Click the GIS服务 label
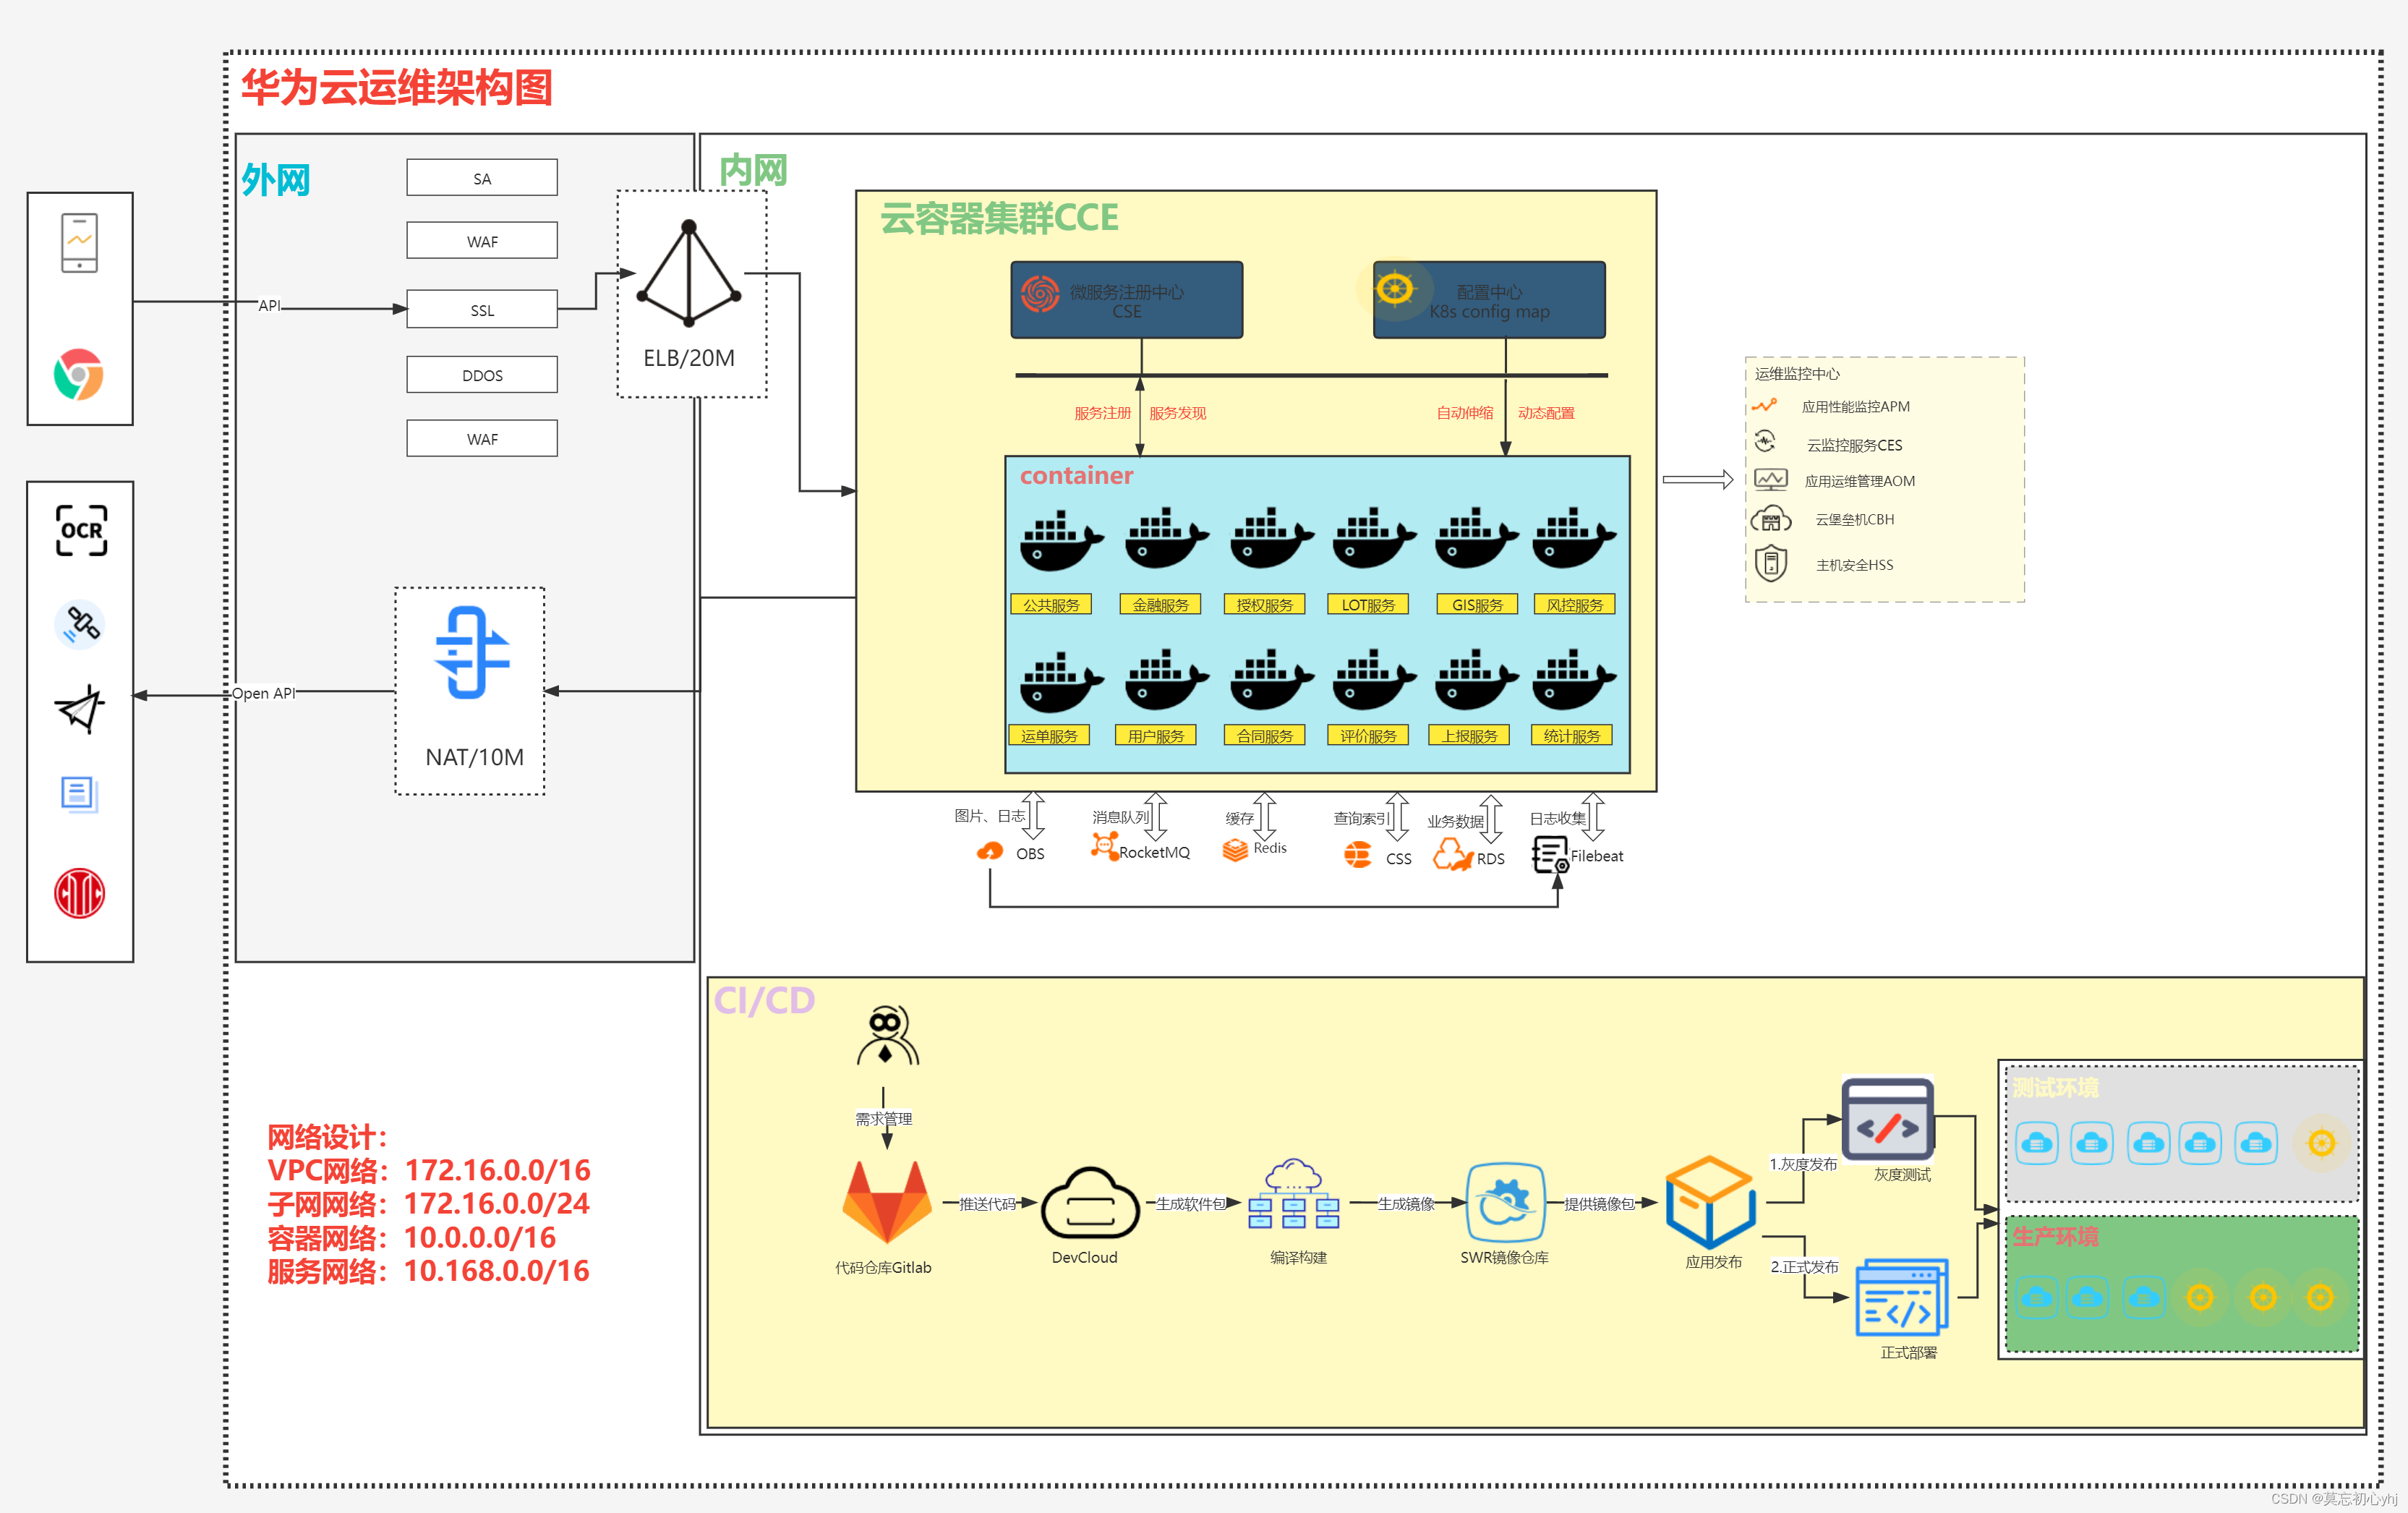The image size is (2408, 1513). point(1477,605)
